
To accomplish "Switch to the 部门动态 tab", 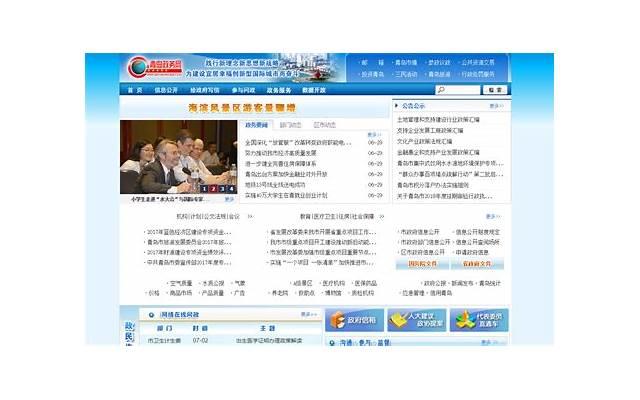I will (290, 125).
